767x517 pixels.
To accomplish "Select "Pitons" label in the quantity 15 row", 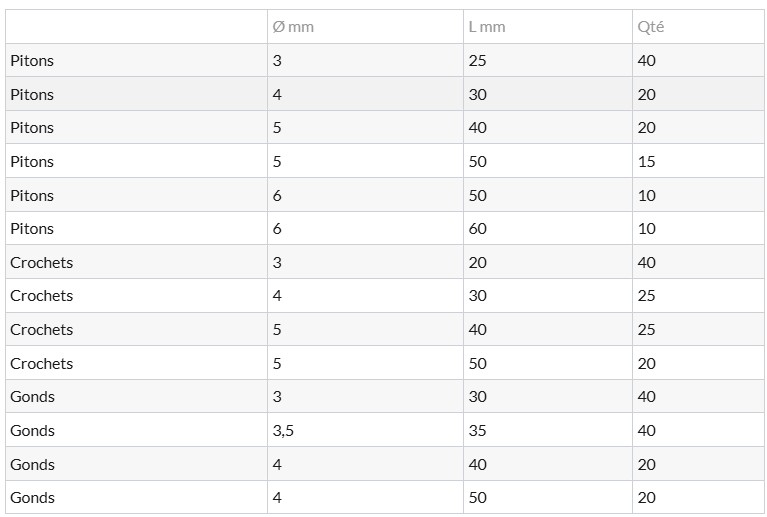I will (32, 162).
